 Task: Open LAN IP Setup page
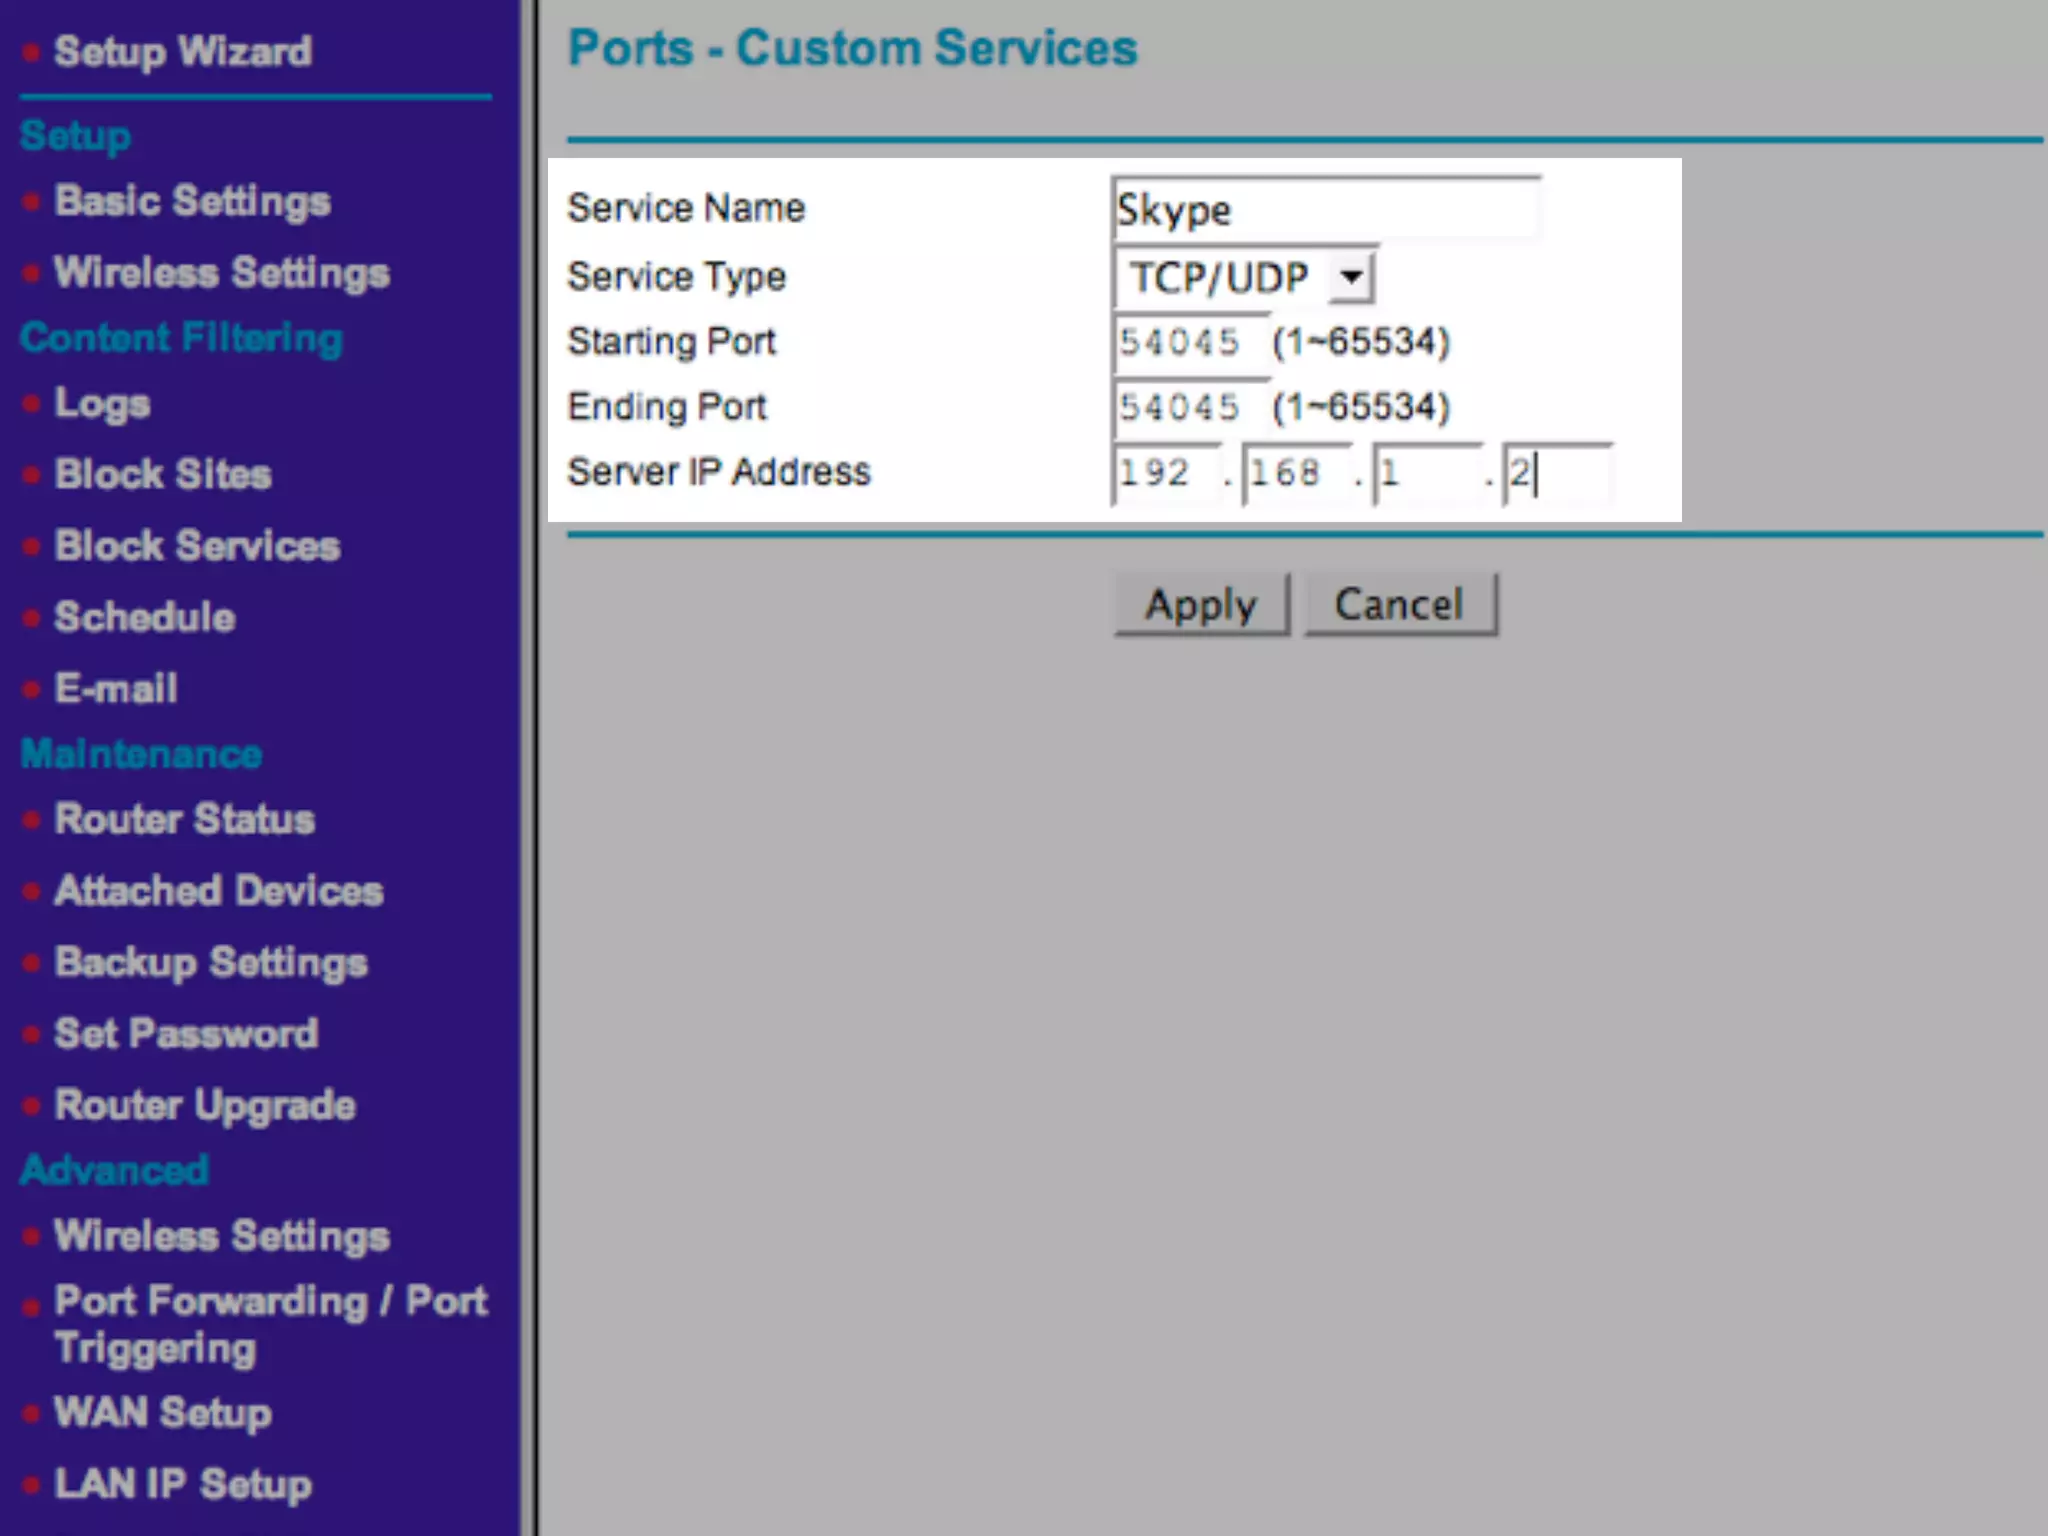pyautogui.click(x=183, y=1484)
